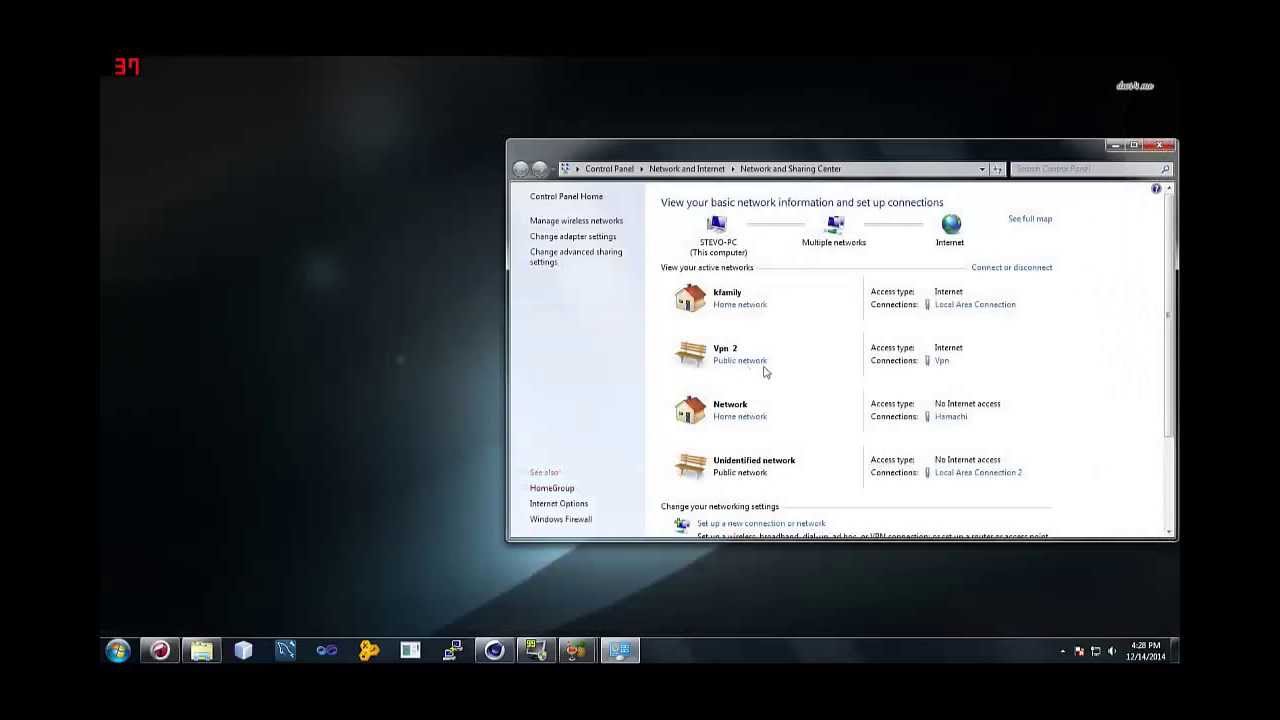Open the red circular app on taskbar
Screen dimensions: 1280x720
coord(160,651)
